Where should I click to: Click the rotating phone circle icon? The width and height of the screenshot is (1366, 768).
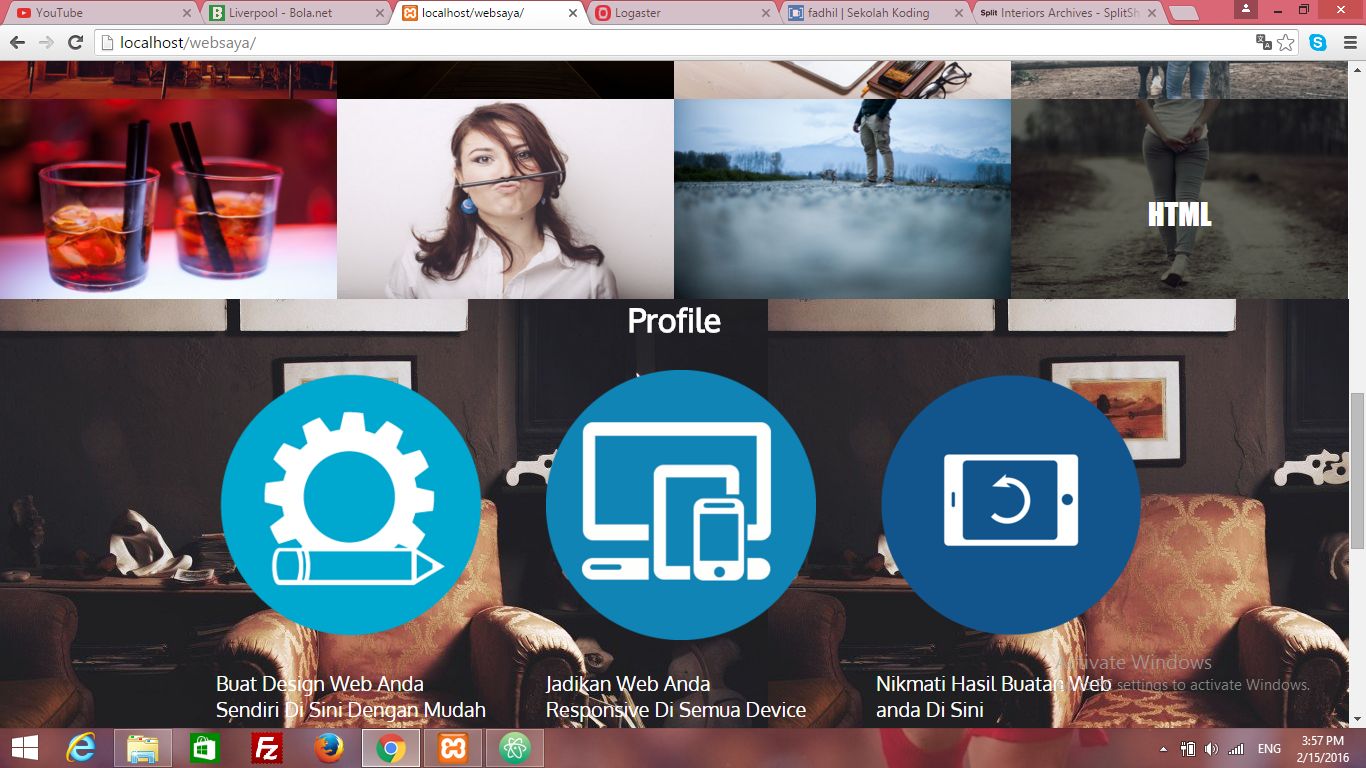point(1010,504)
